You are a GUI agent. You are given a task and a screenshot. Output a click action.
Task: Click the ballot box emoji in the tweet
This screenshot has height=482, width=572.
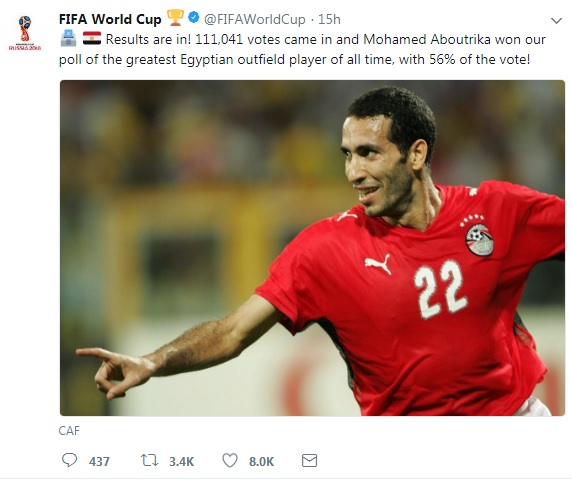(69, 38)
